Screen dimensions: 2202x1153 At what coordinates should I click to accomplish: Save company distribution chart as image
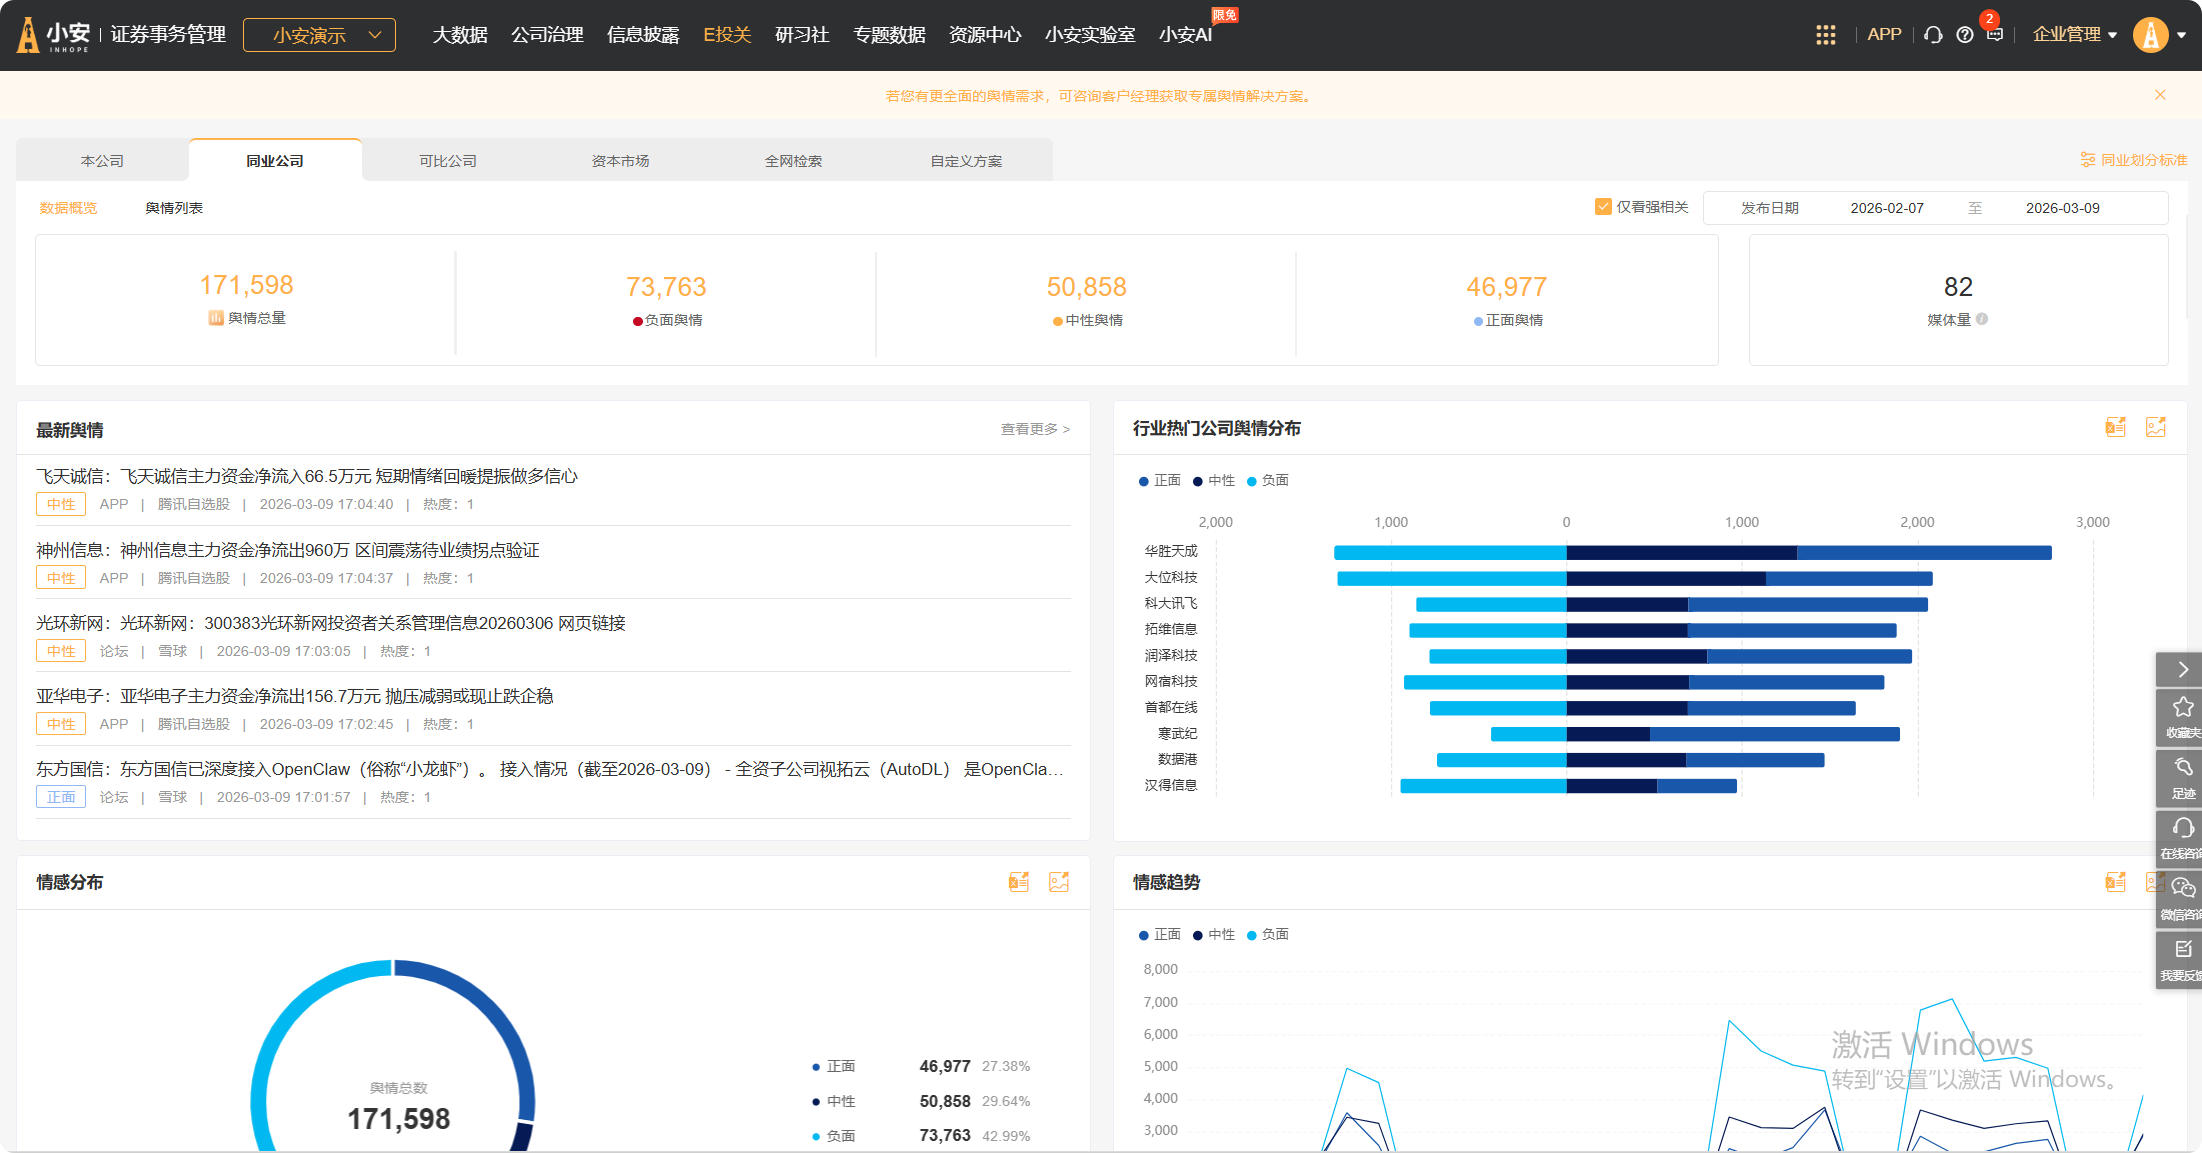pos(2155,428)
